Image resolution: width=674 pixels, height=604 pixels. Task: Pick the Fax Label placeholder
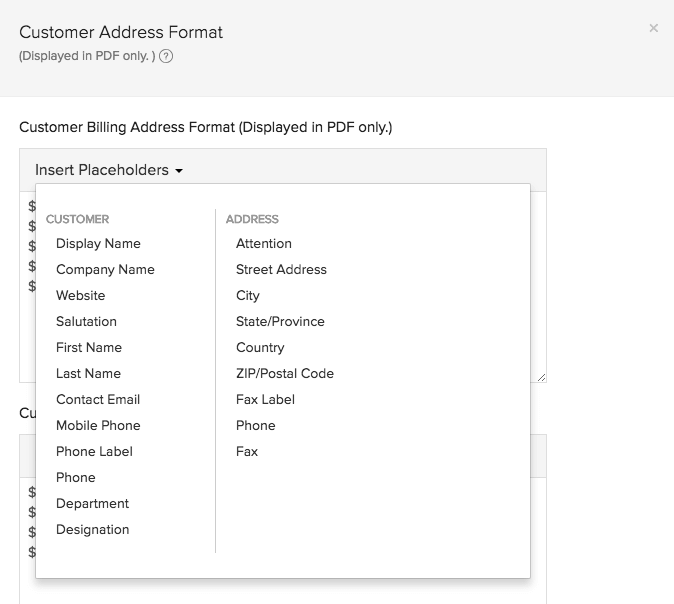(x=265, y=399)
